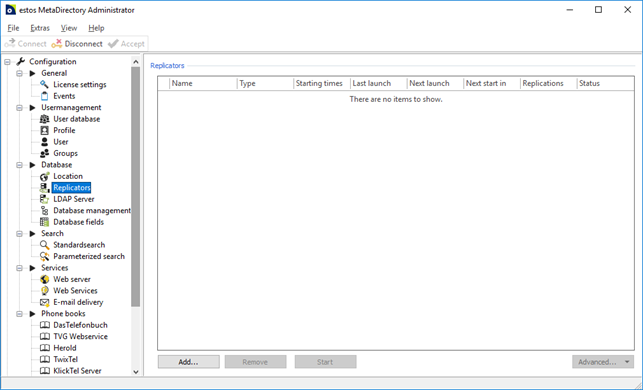Open Database fields grid icon

tap(44, 222)
